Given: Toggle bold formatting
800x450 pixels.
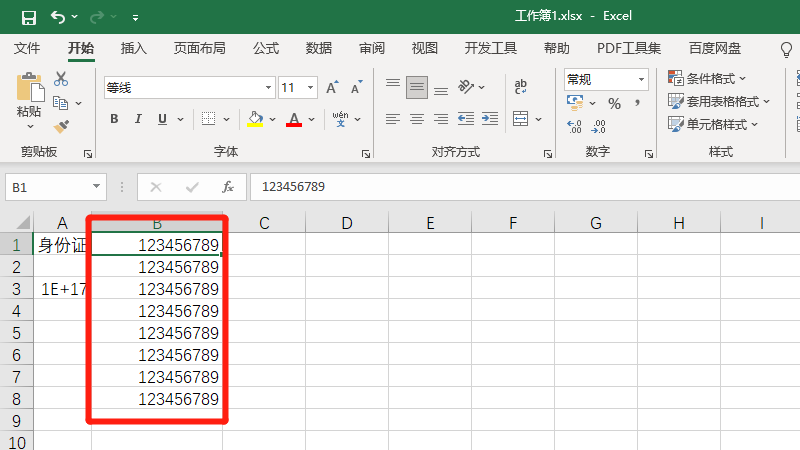Looking at the screenshot, I should 114,119.
